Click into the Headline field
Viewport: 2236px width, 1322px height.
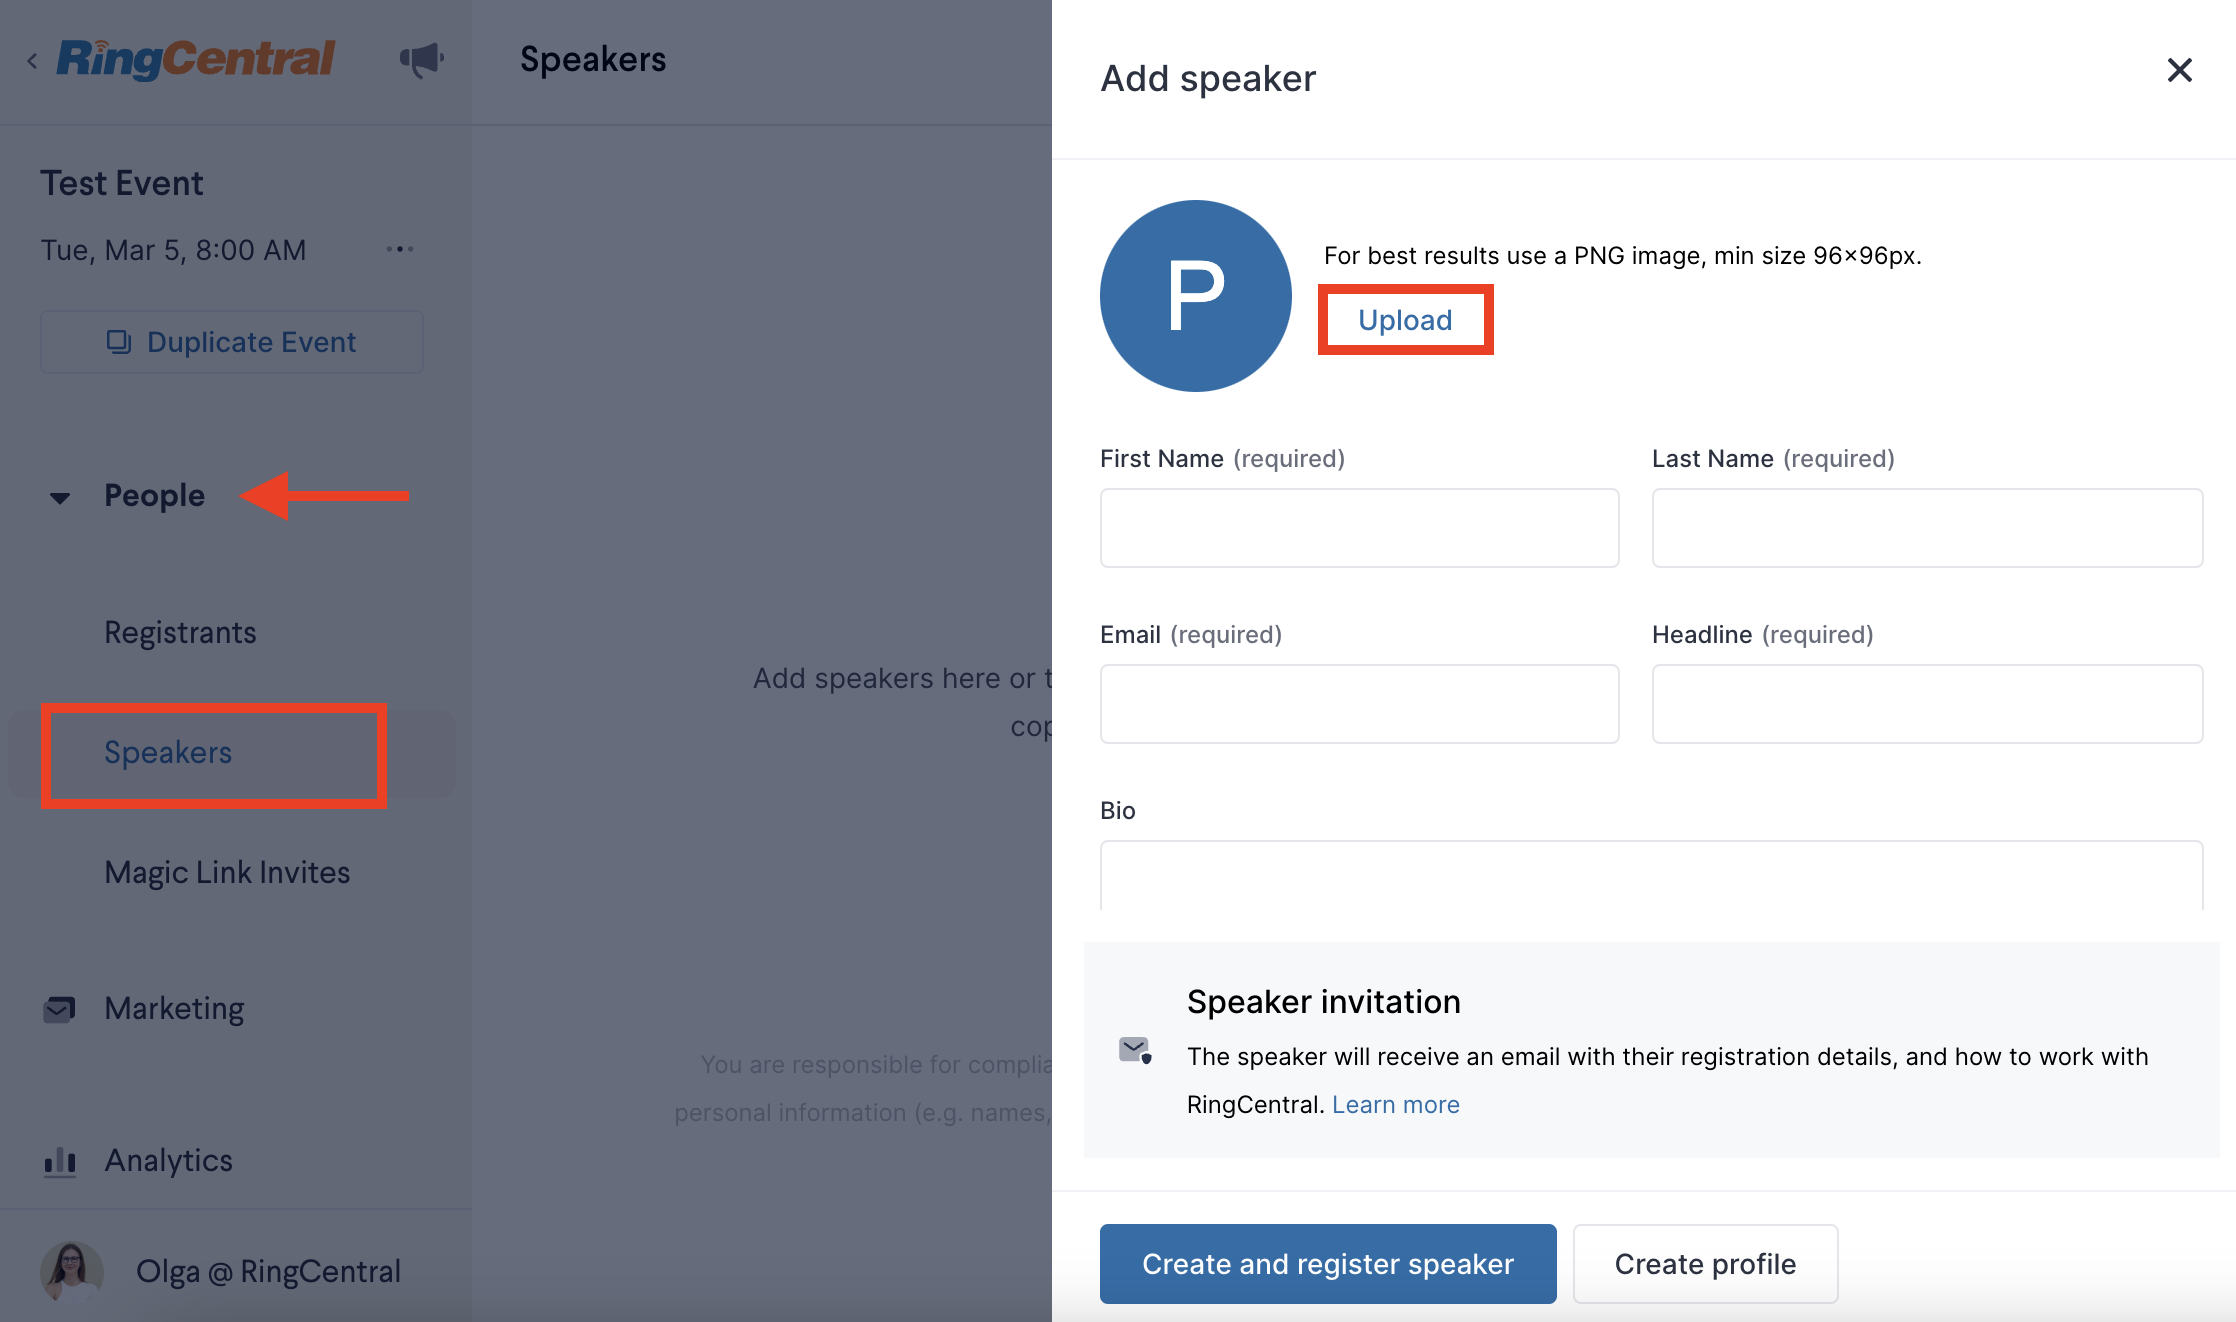point(1927,704)
